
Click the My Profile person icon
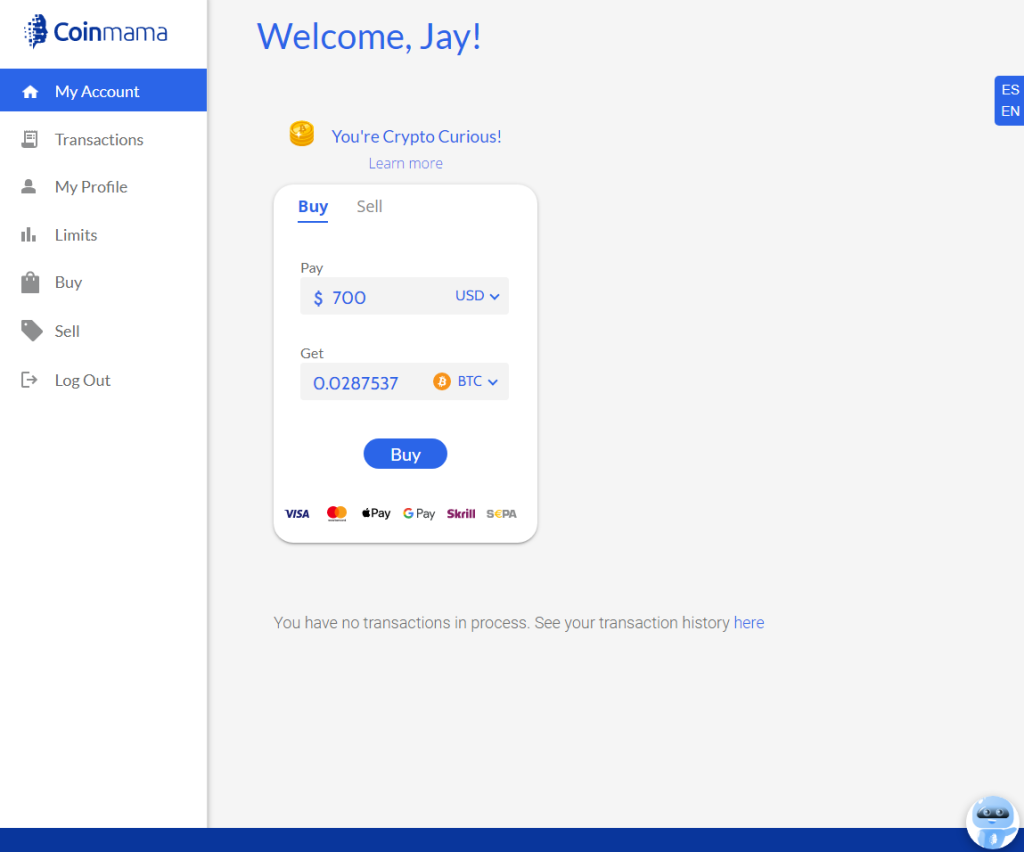(x=29, y=186)
